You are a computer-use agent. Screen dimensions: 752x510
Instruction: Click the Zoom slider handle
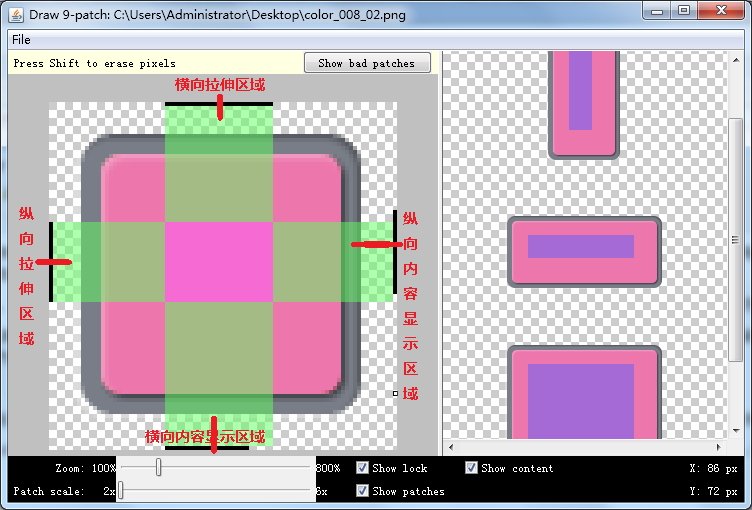pos(159,468)
